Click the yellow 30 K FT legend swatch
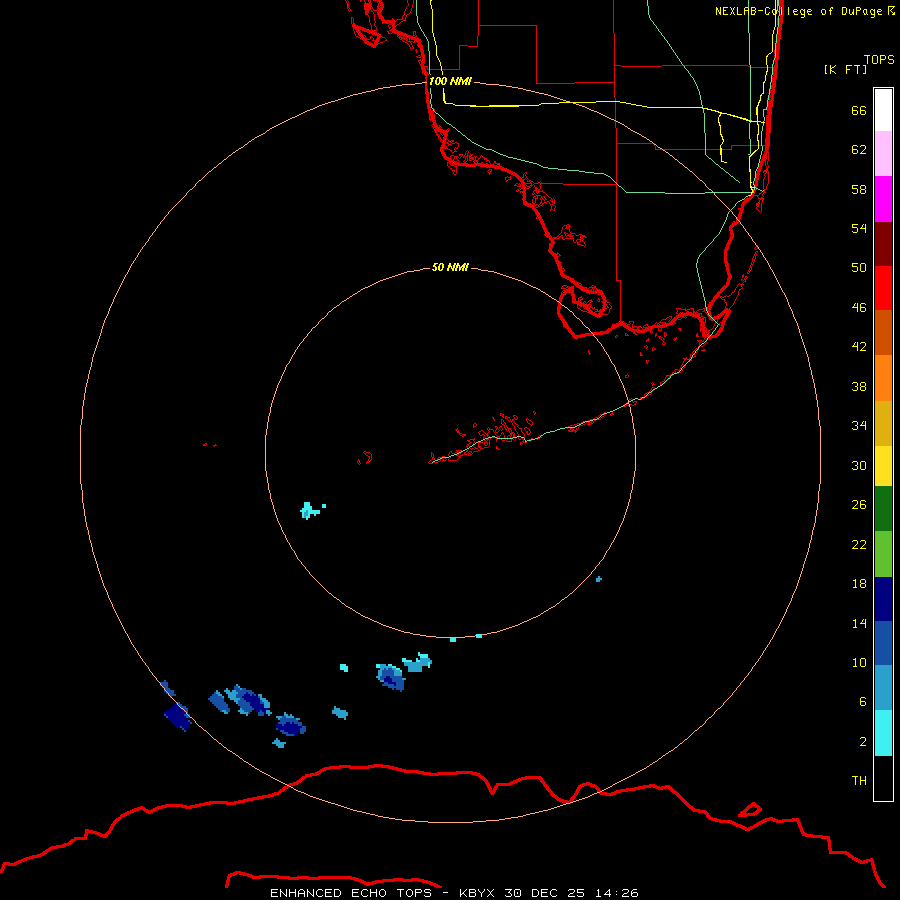 click(883, 466)
